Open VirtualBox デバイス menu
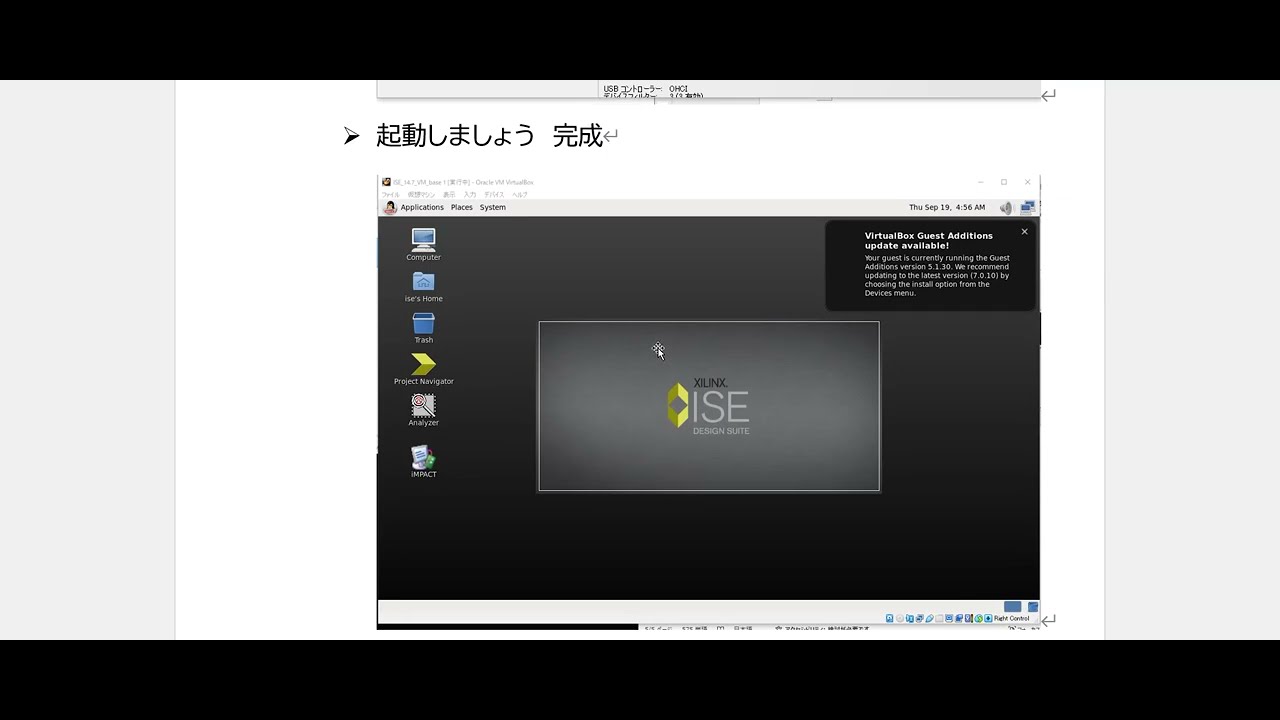 494,195
